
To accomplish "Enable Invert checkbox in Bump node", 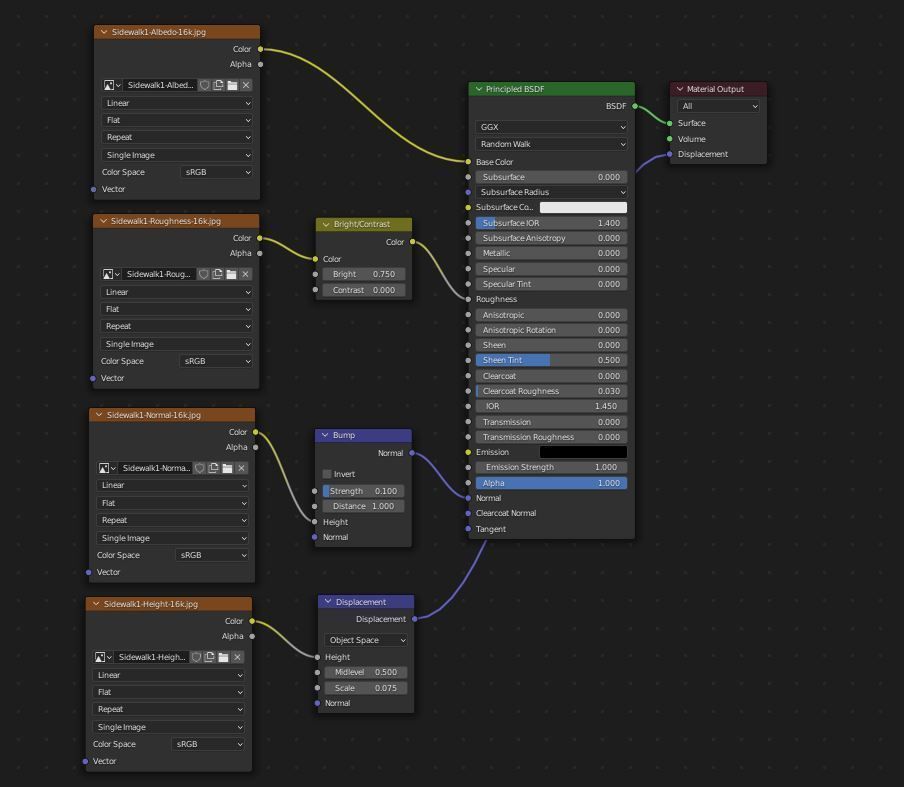I will (327, 474).
